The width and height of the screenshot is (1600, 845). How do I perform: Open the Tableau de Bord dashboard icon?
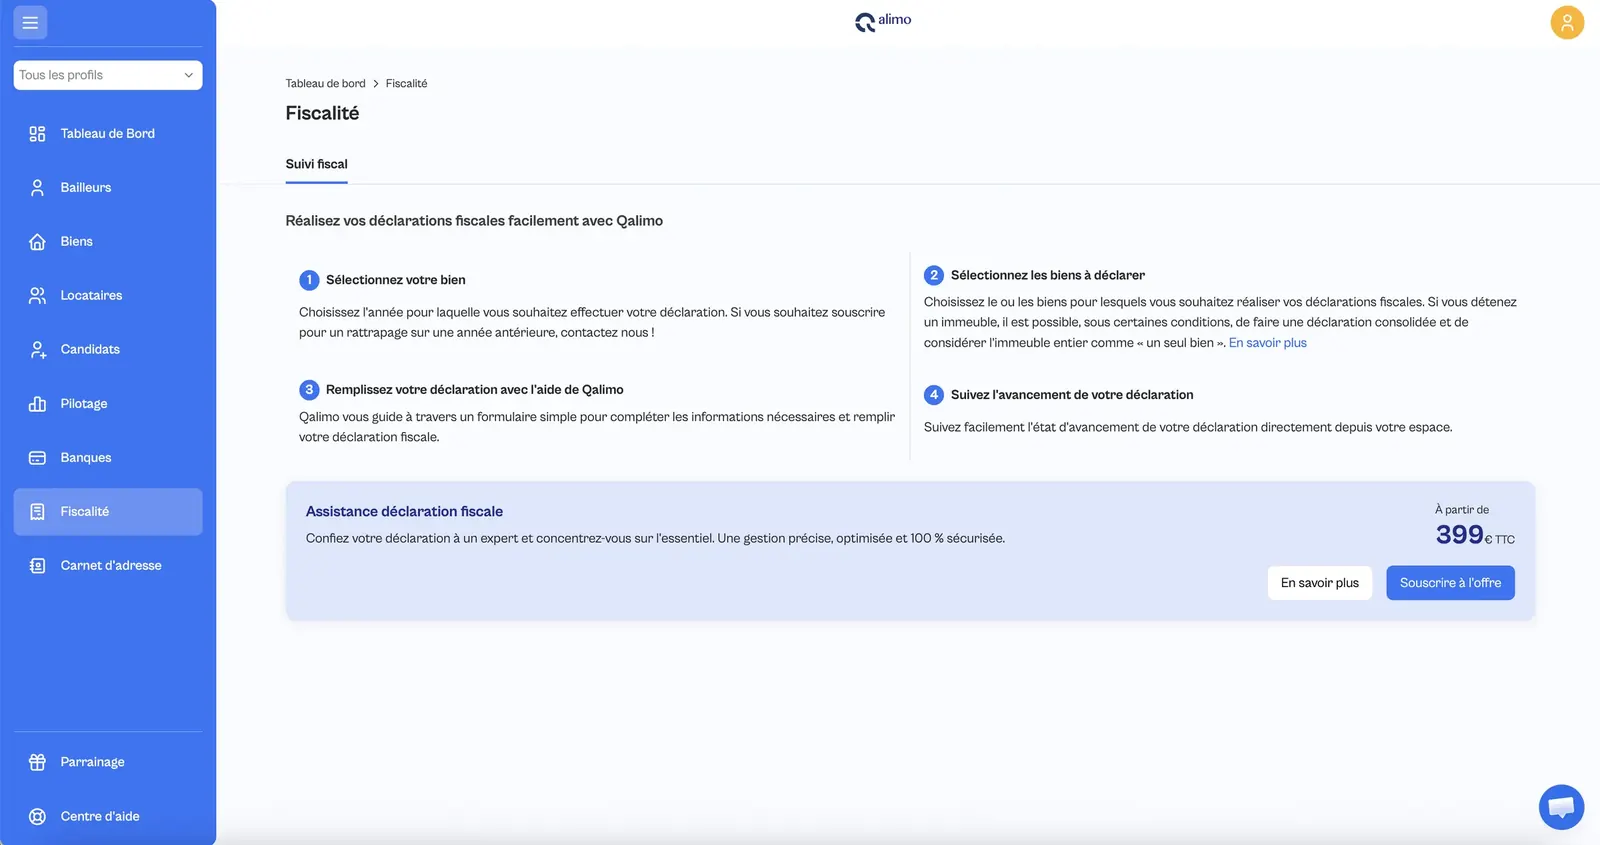pyautogui.click(x=37, y=134)
